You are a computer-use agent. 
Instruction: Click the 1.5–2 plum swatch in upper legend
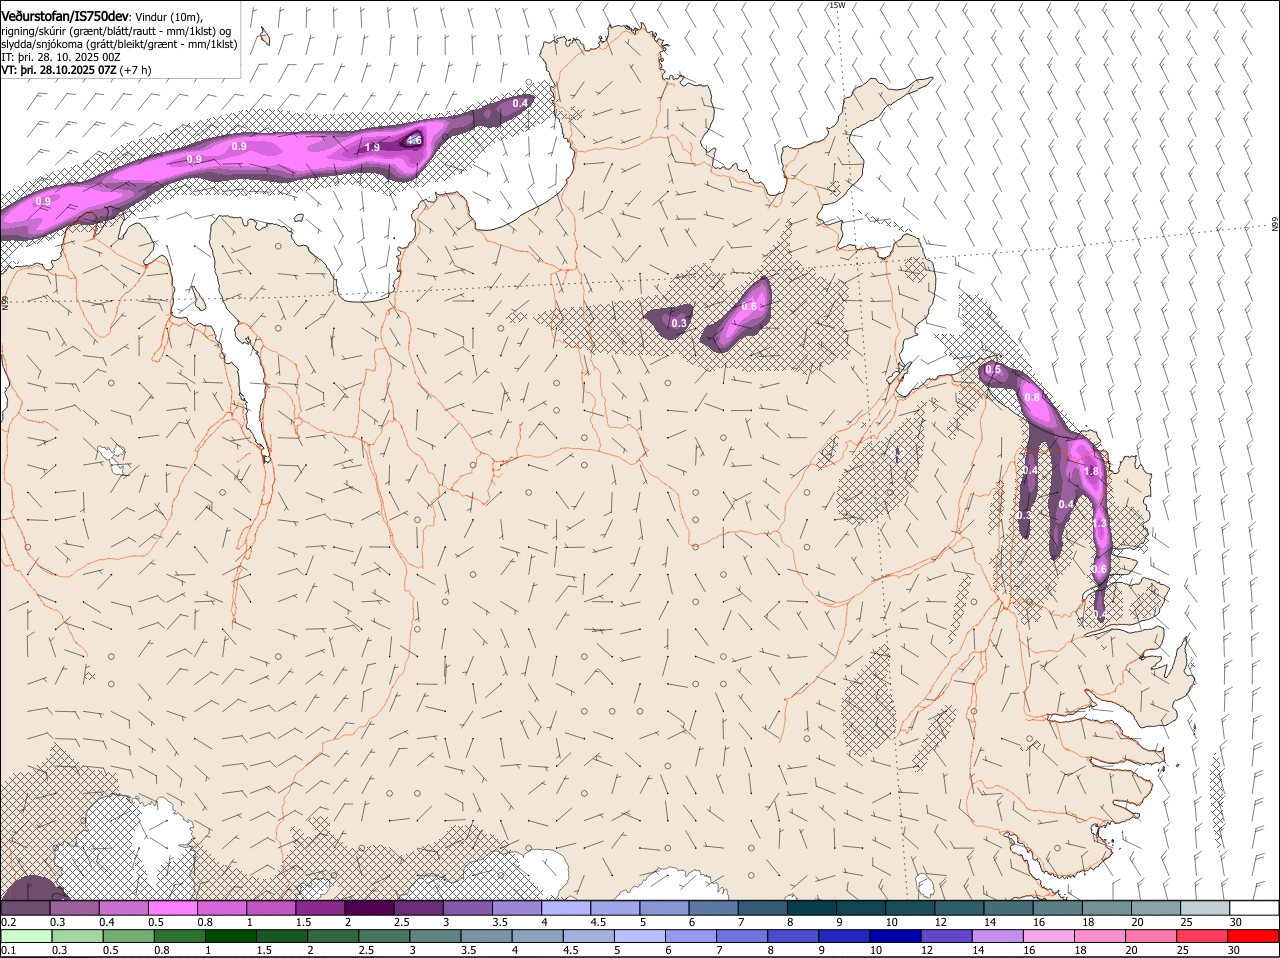[x=320, y=908]
